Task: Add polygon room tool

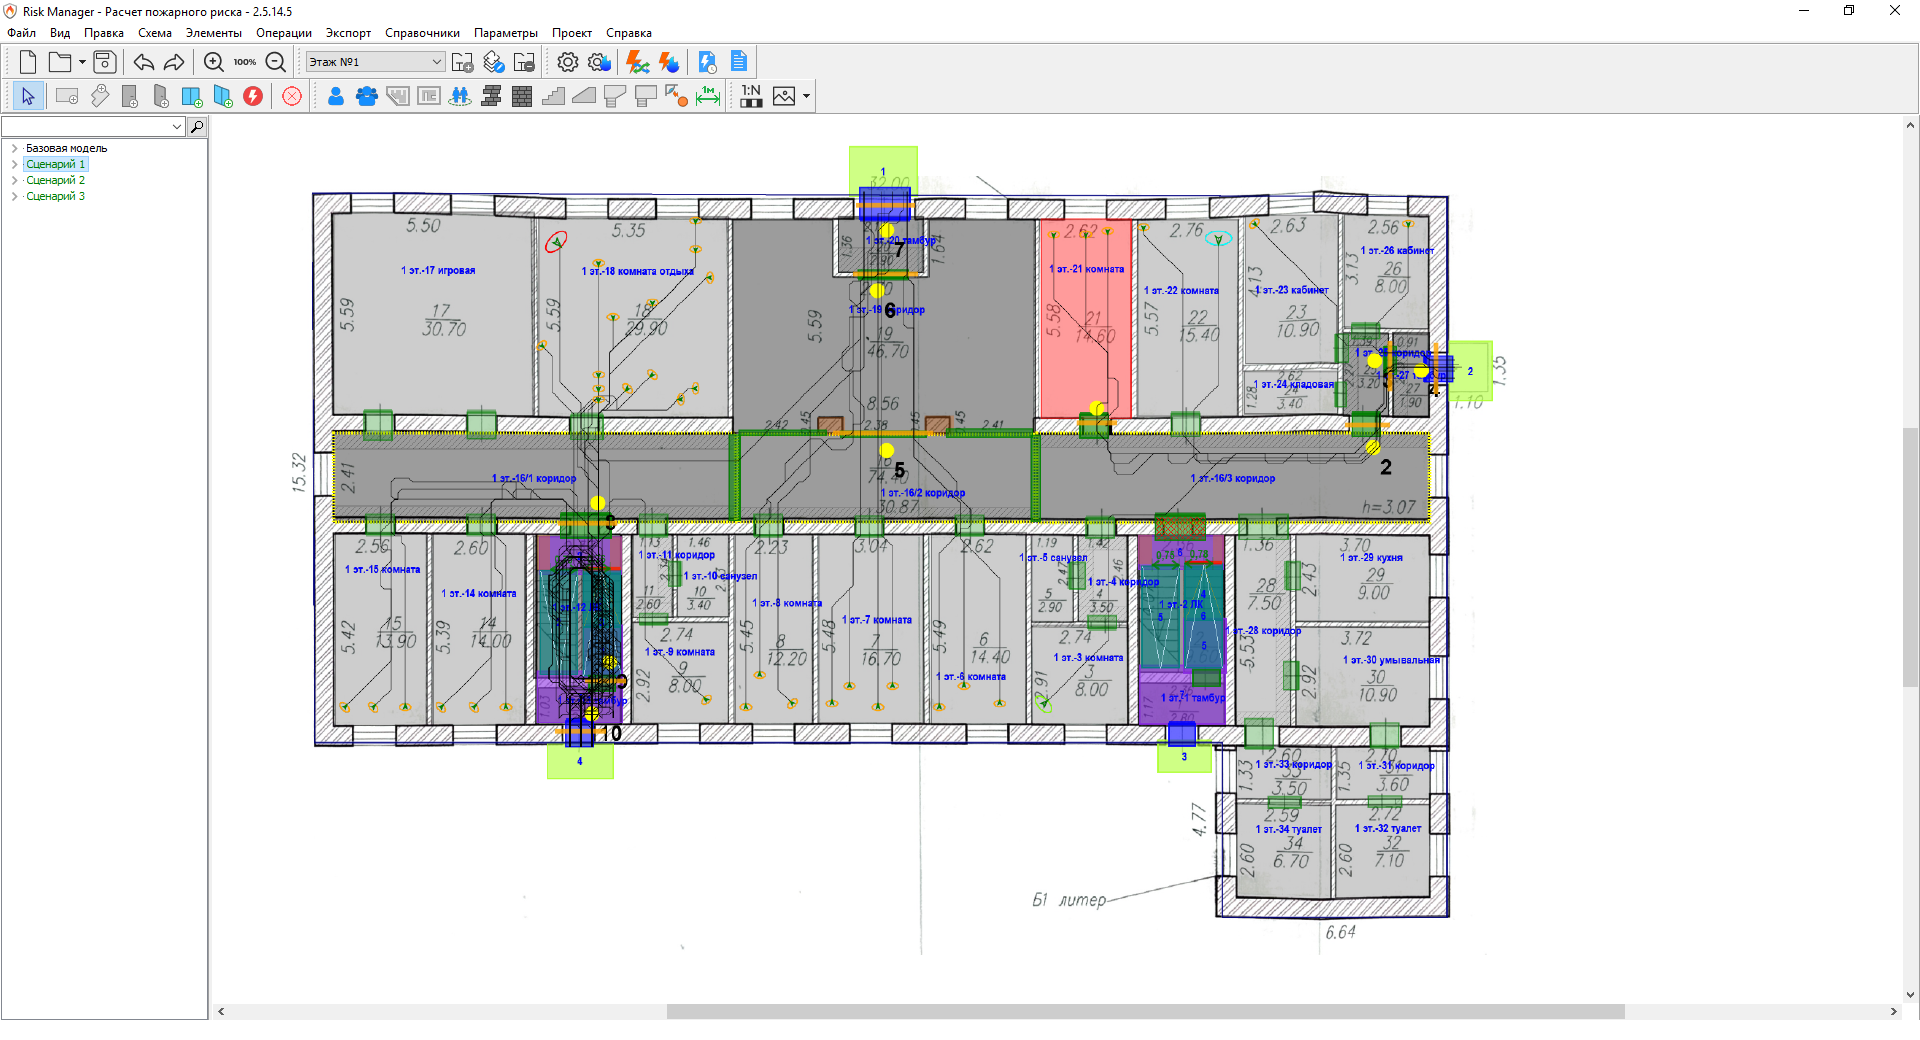Action: click(x=99, y=96)
